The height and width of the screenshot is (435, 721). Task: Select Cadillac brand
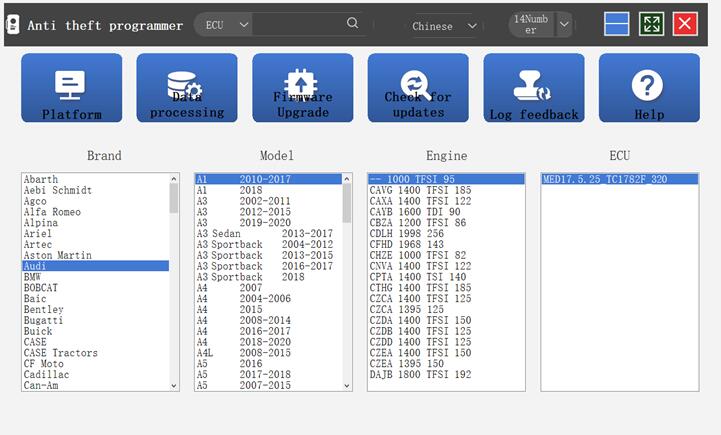(96, 375)
